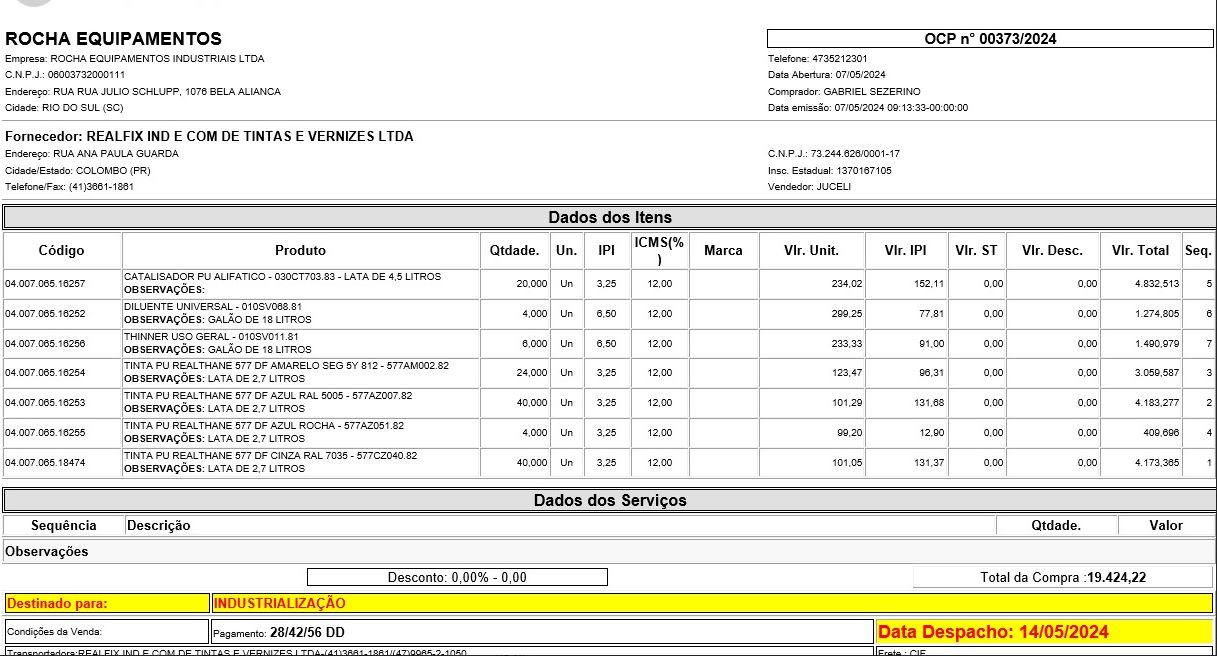Click the Vlr. Unit. column header
The width and height of the screenshot is (1217, 656).
[811, 251]
